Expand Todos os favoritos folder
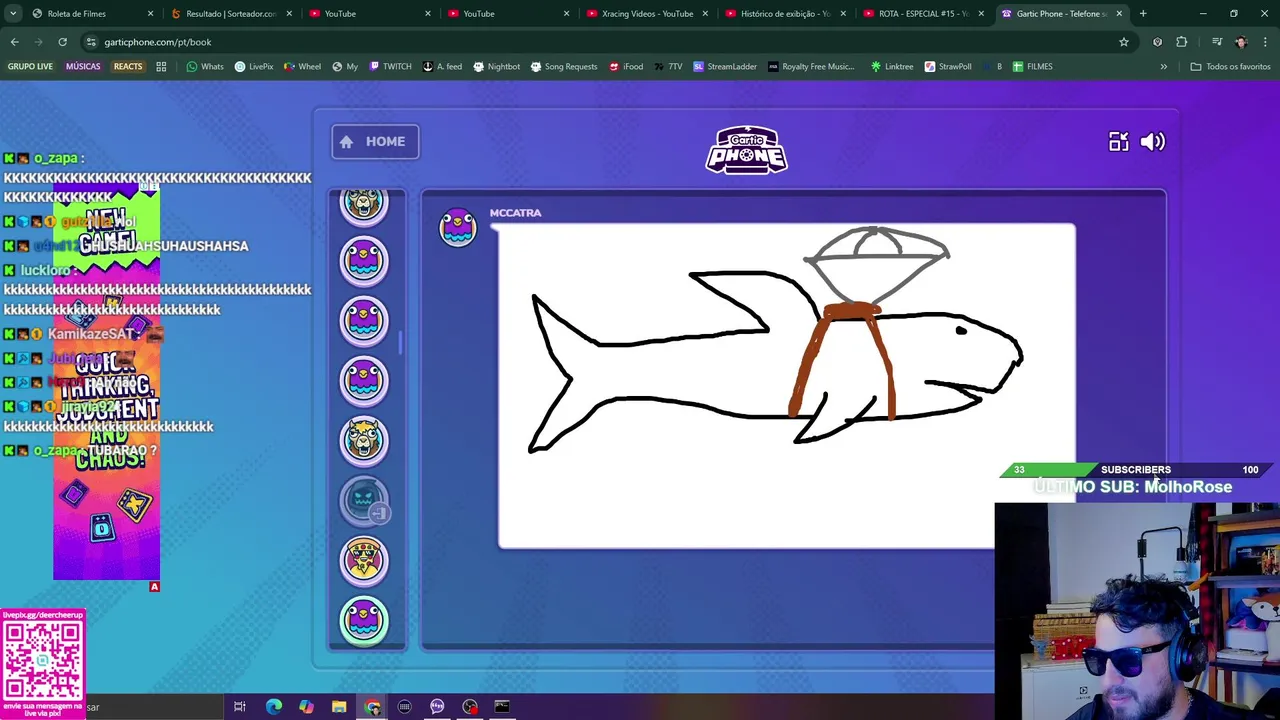Viewport: 1280px width, 720px height. [1230, 67]
